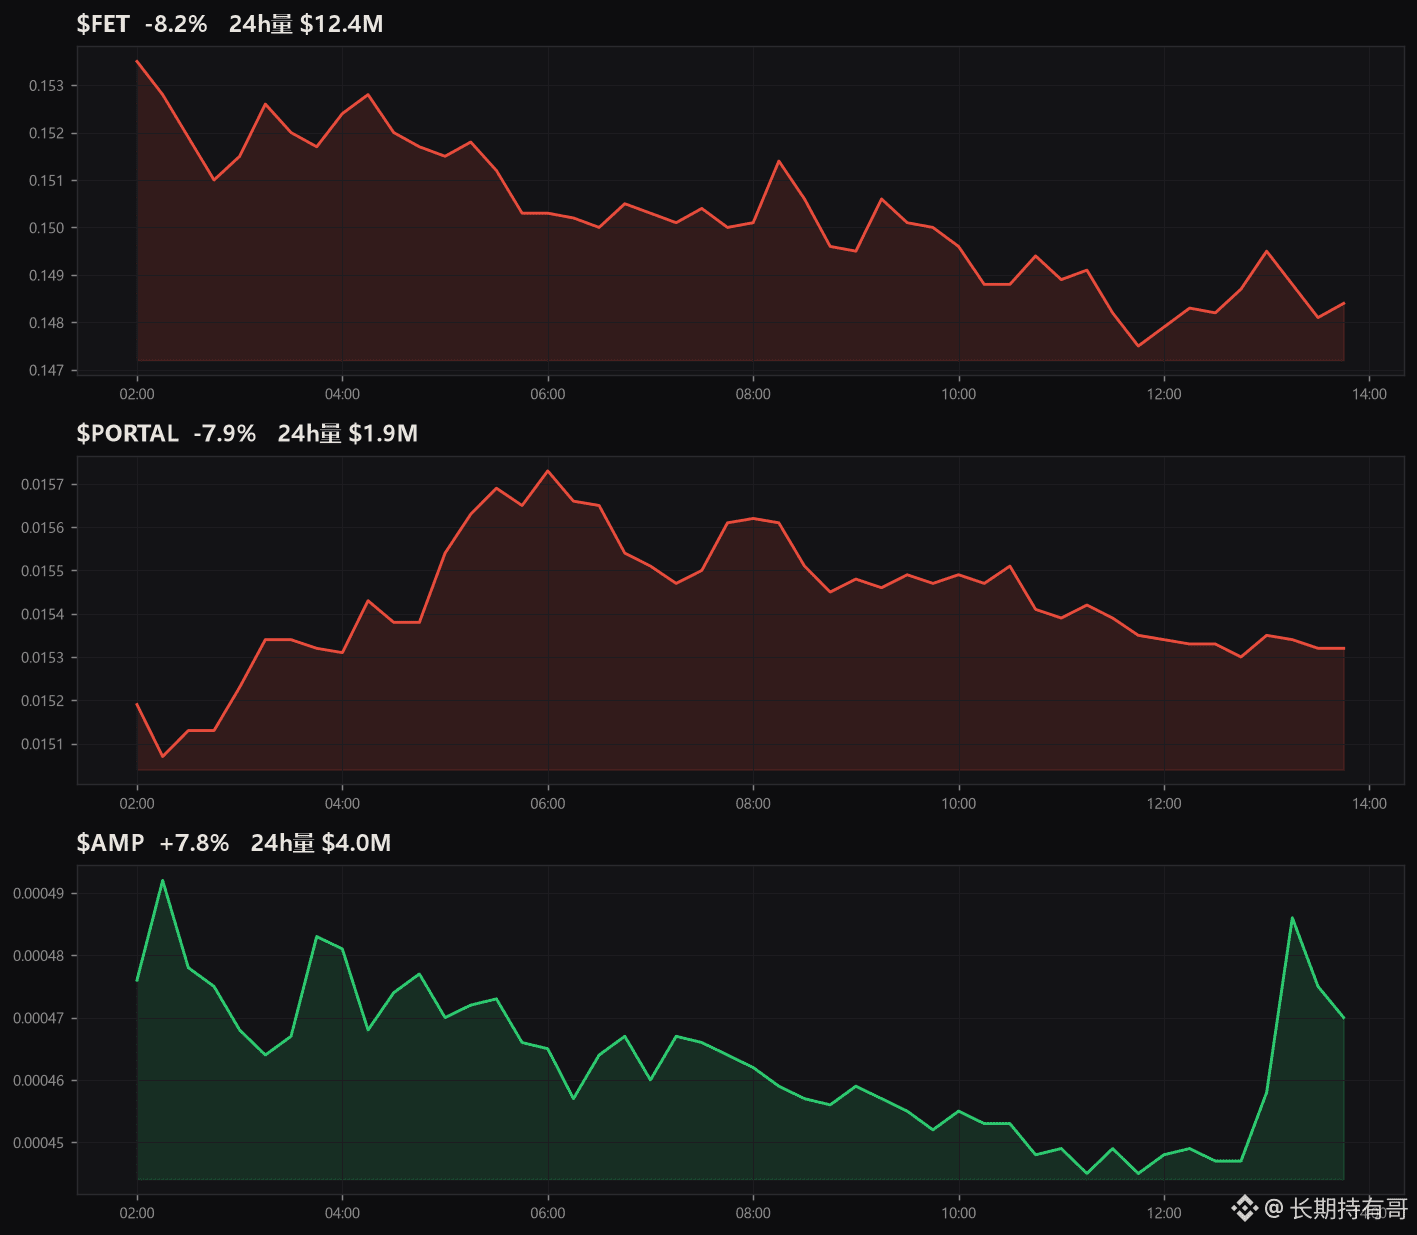
Task: Click the 10:00 time label under FET chart
Action: (x=959, y=394)
